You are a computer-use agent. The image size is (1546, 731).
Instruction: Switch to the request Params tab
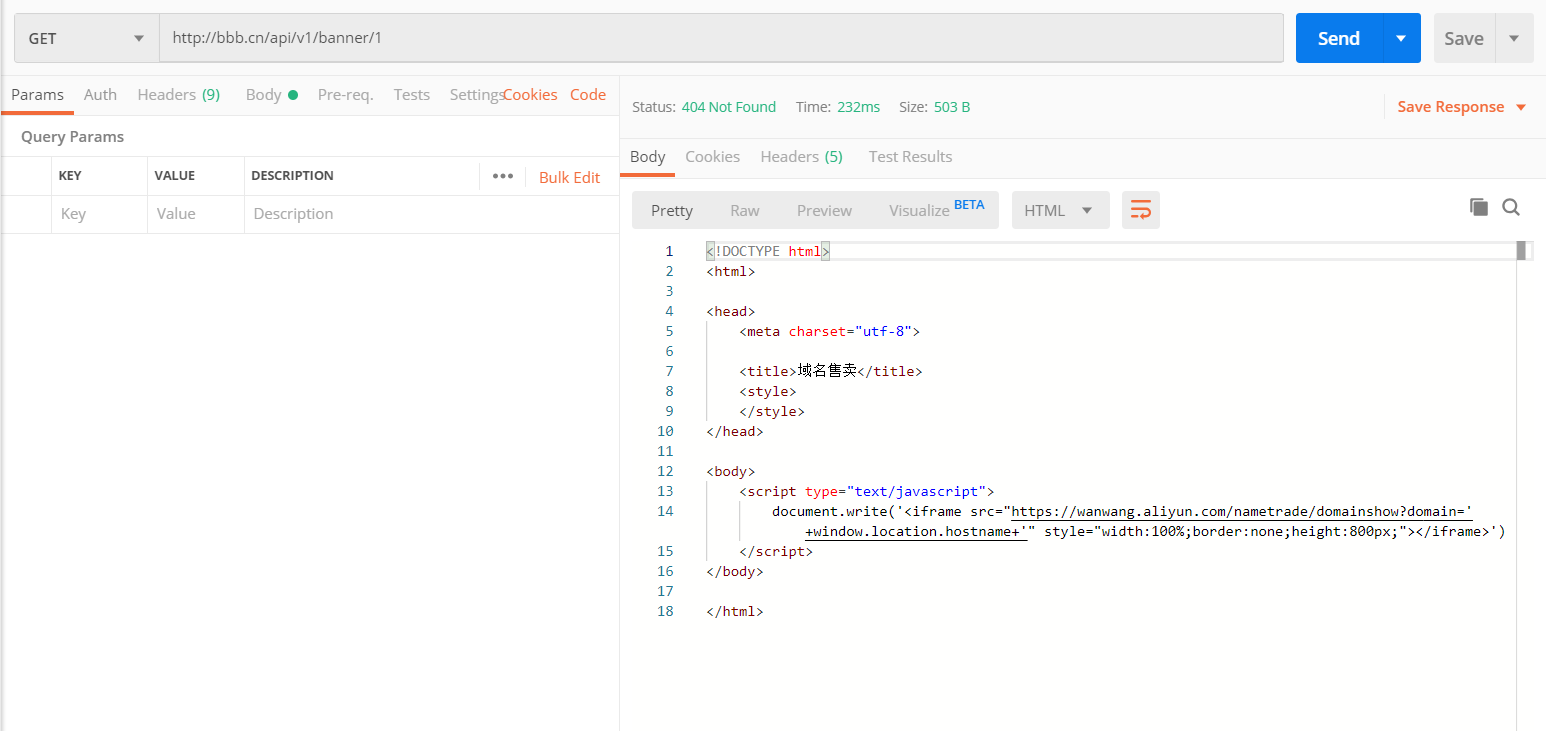pyautogui.click(x=37, y=95)
